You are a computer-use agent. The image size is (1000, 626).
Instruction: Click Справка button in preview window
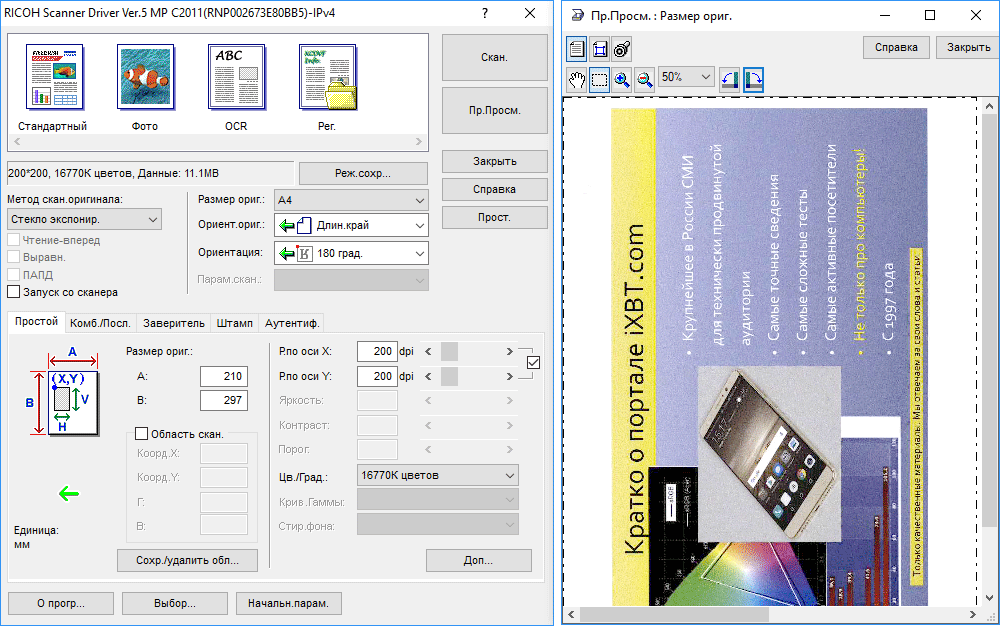point(896,47)
